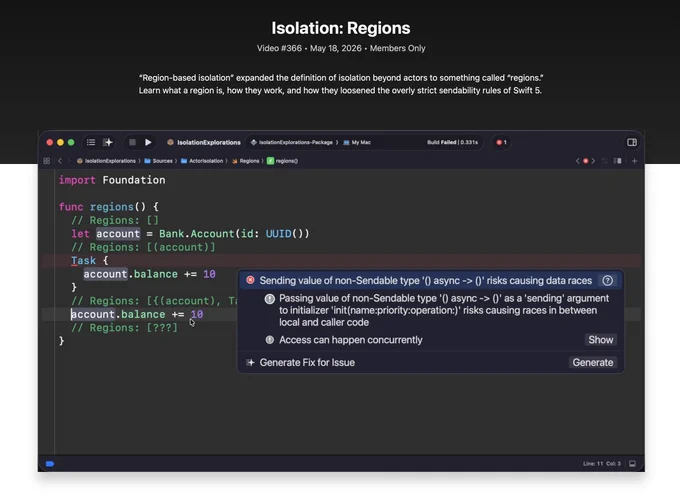The width and height of the screenshot is (680, 502).
Task: Go back in editor history
Action: [x=60, y=161]
